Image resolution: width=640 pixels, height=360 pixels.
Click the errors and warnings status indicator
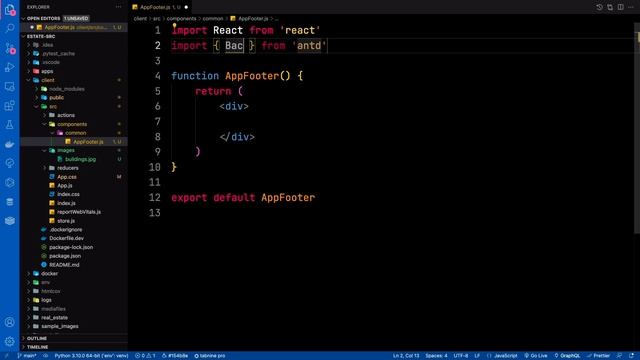[145, 356]
